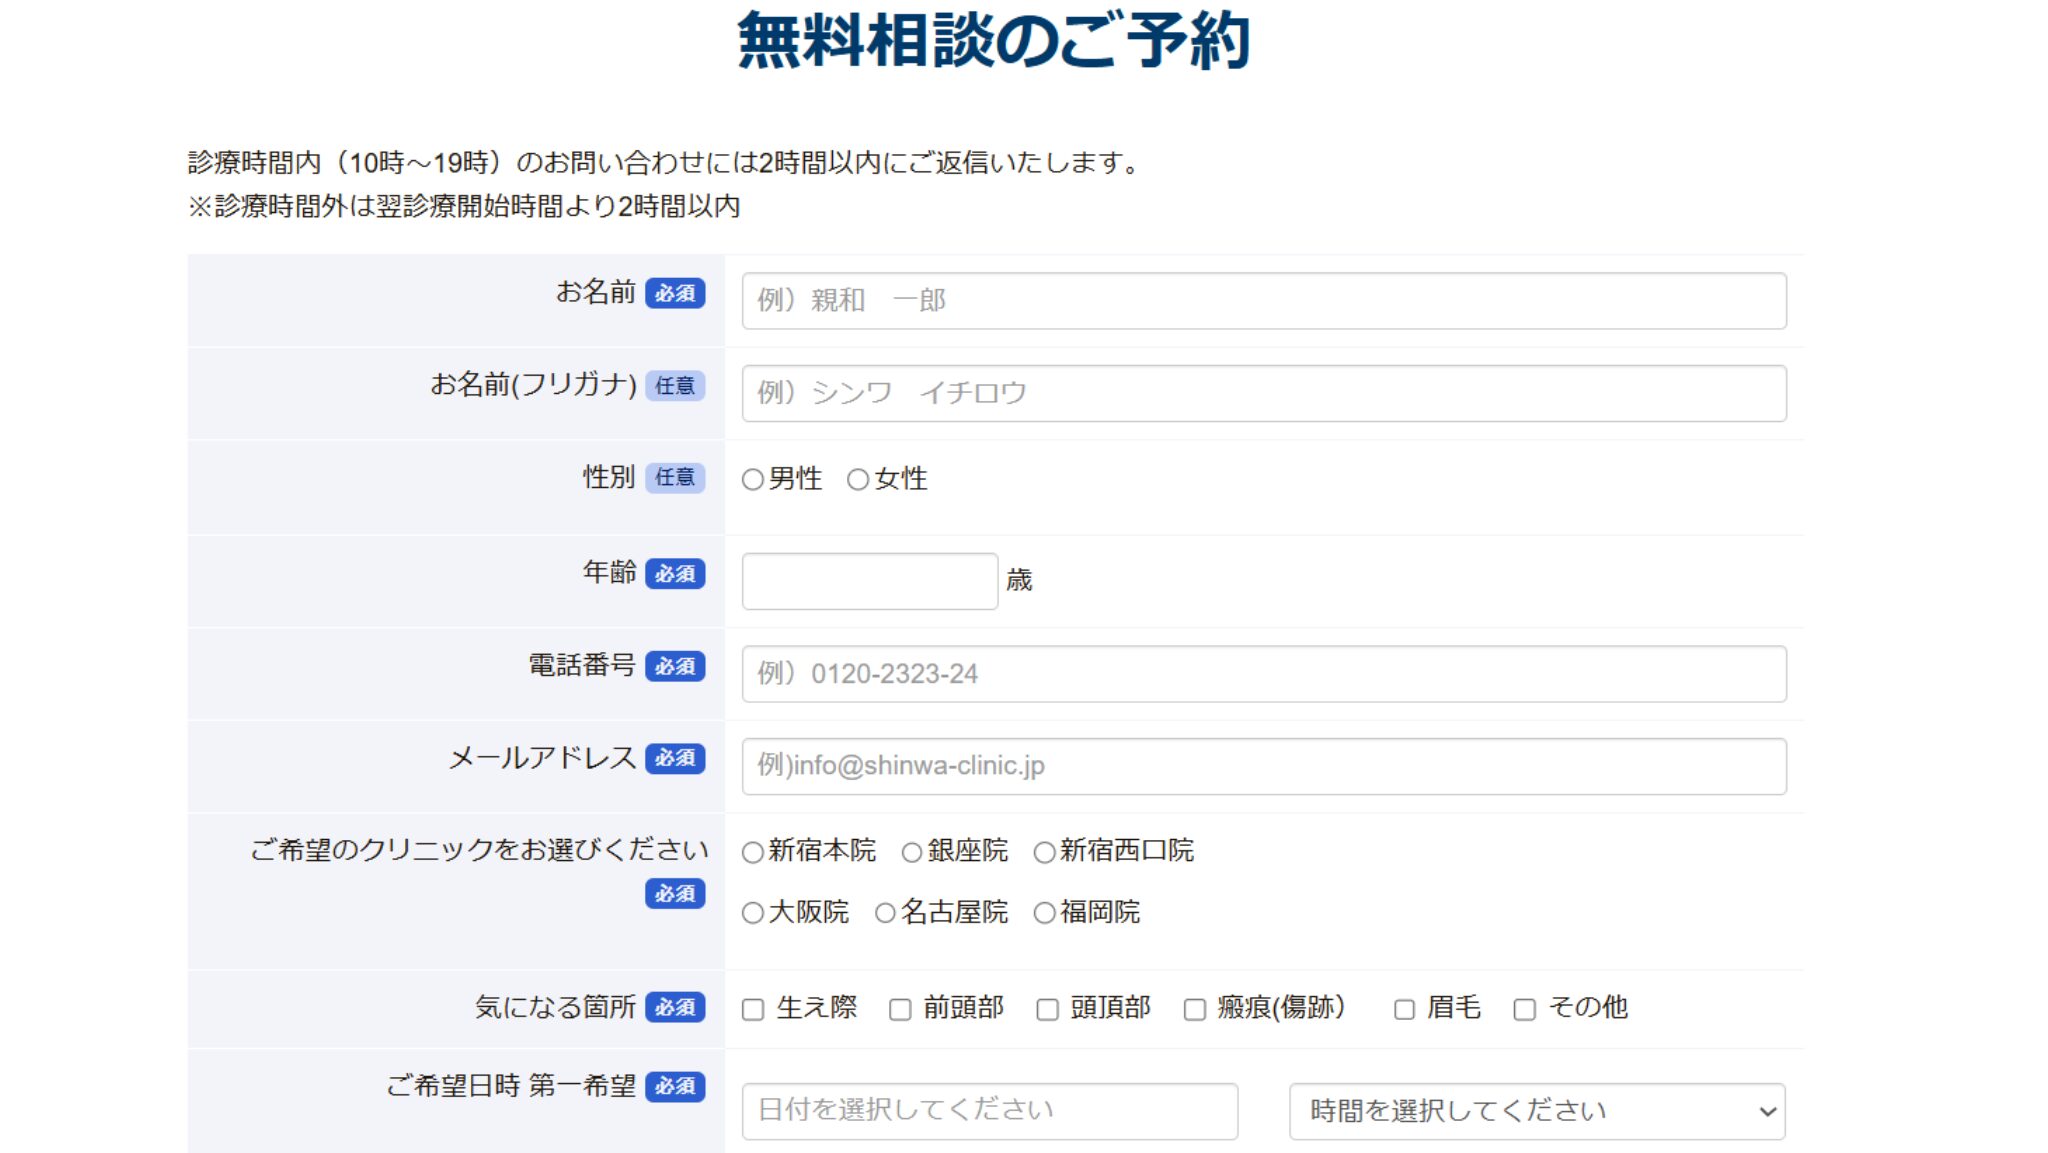Select 新宿西口院 clinic radio button

[x=1045, y=852]
